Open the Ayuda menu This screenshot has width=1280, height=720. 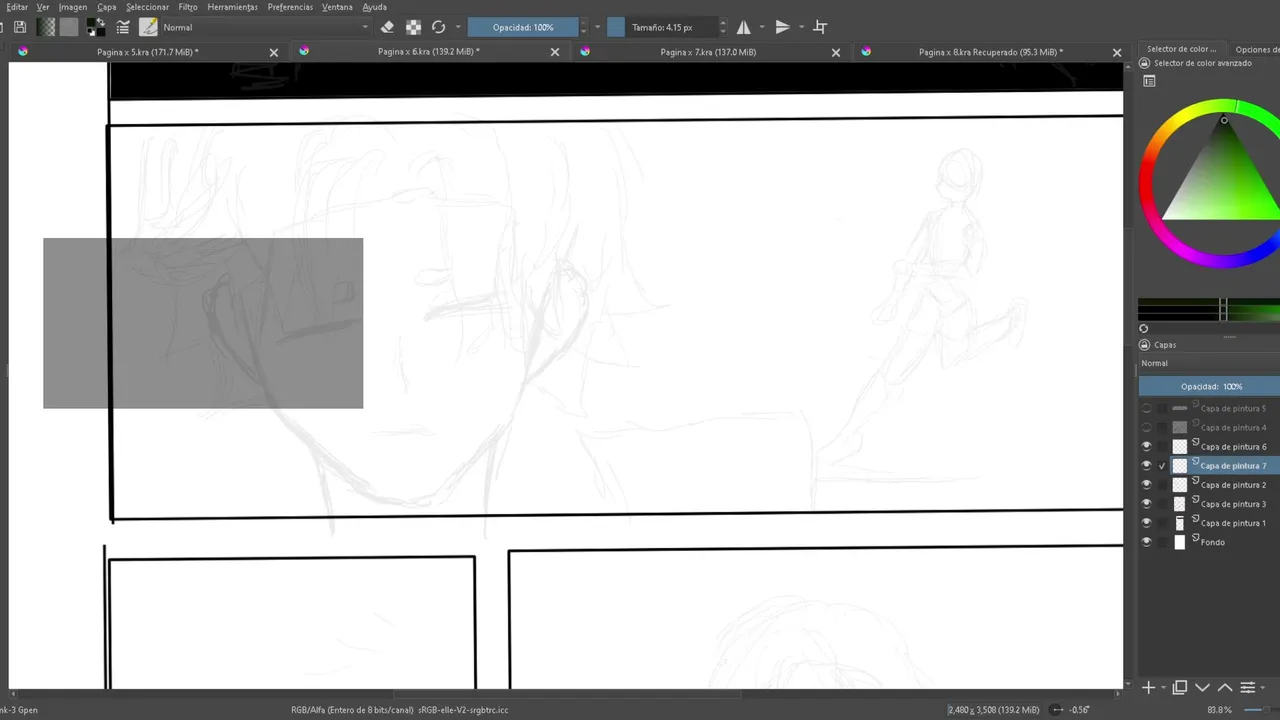[x=374, y=7]
